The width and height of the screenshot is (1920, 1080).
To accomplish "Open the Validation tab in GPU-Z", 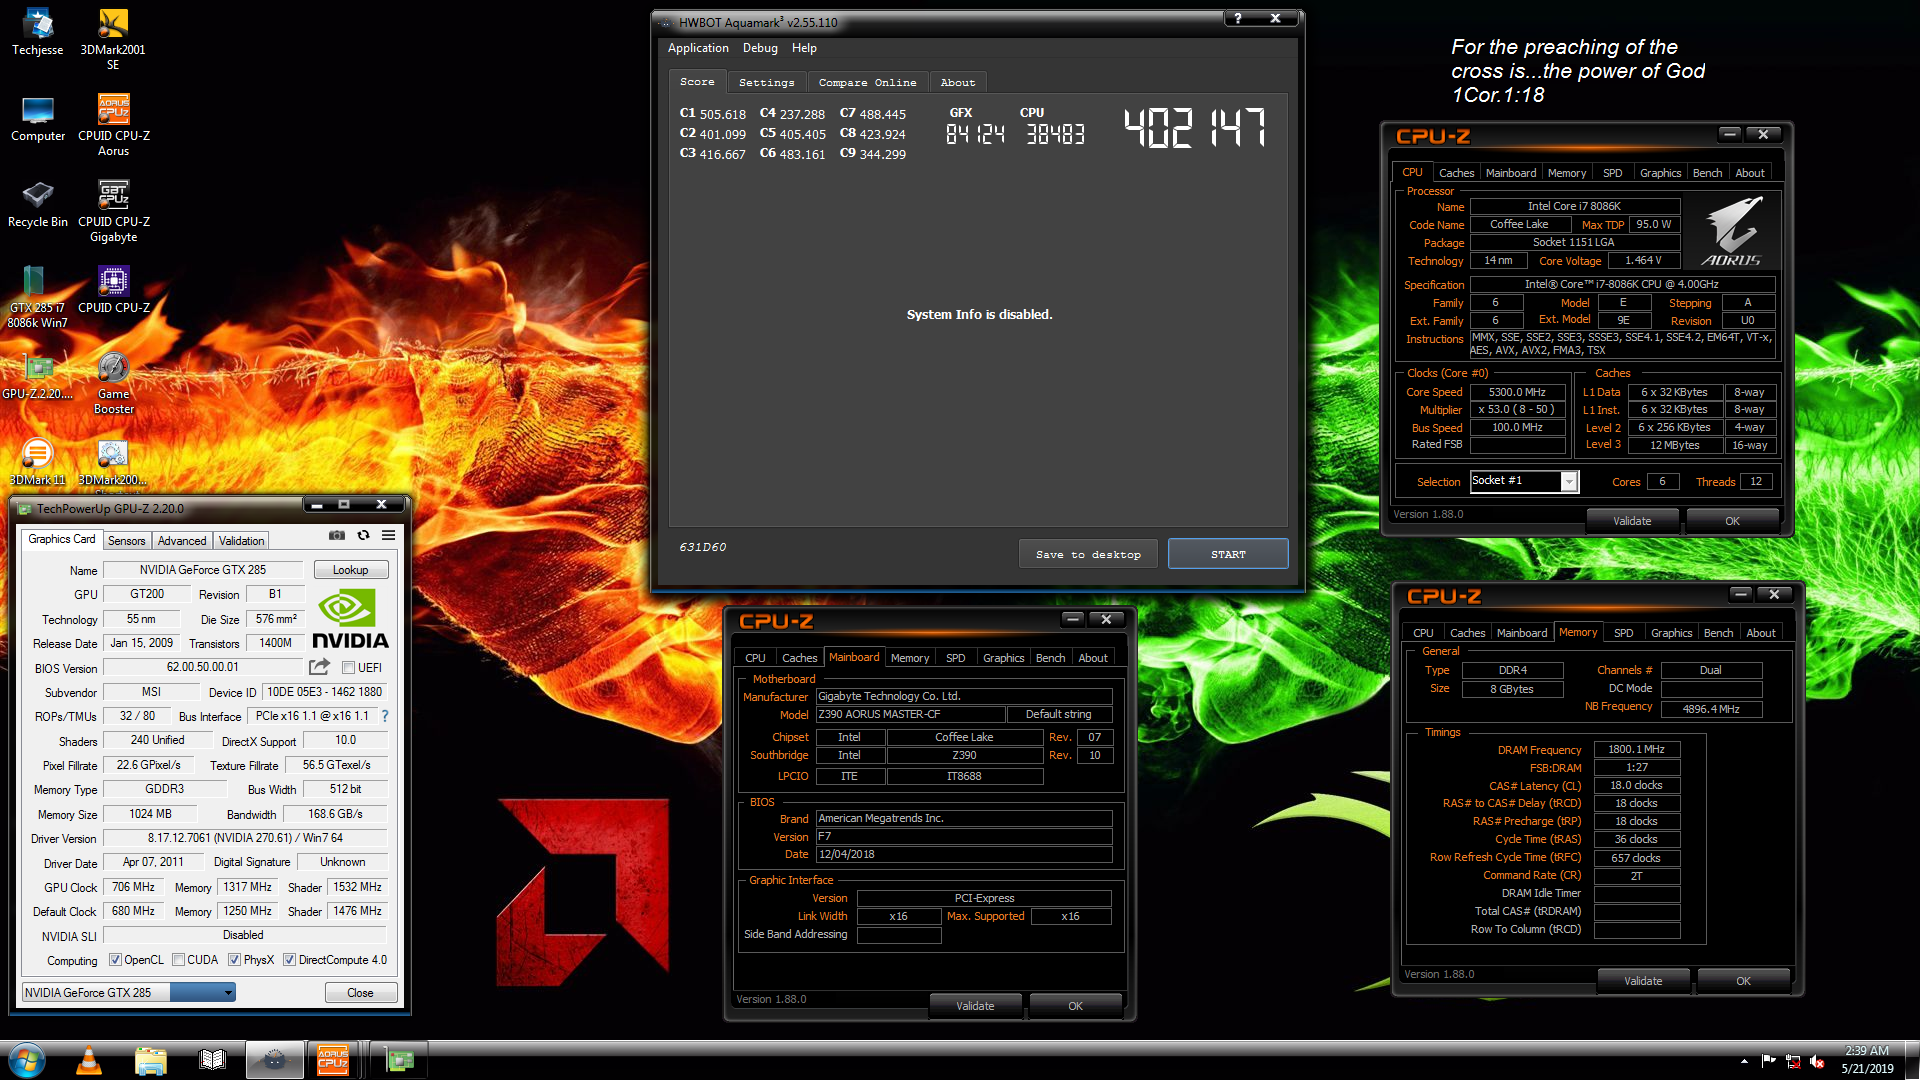I will click(x=242, y=541).
